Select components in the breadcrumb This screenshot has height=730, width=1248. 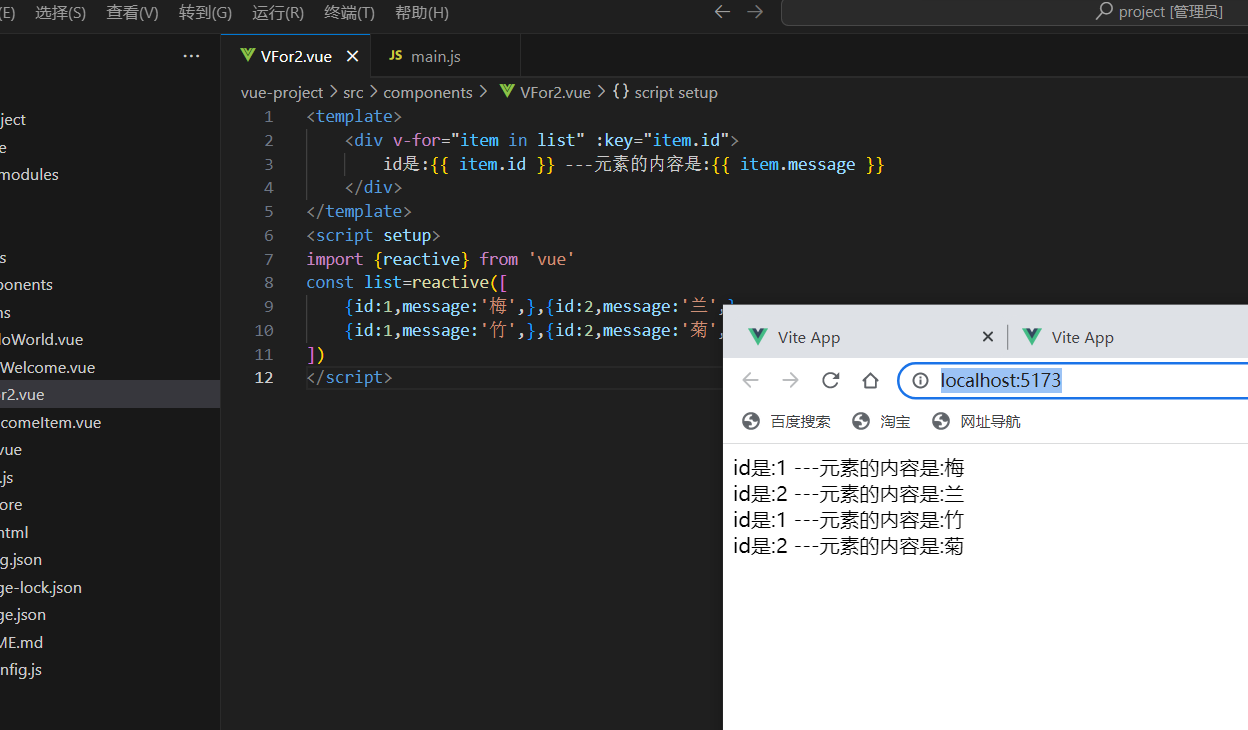(x=428, y=92)
